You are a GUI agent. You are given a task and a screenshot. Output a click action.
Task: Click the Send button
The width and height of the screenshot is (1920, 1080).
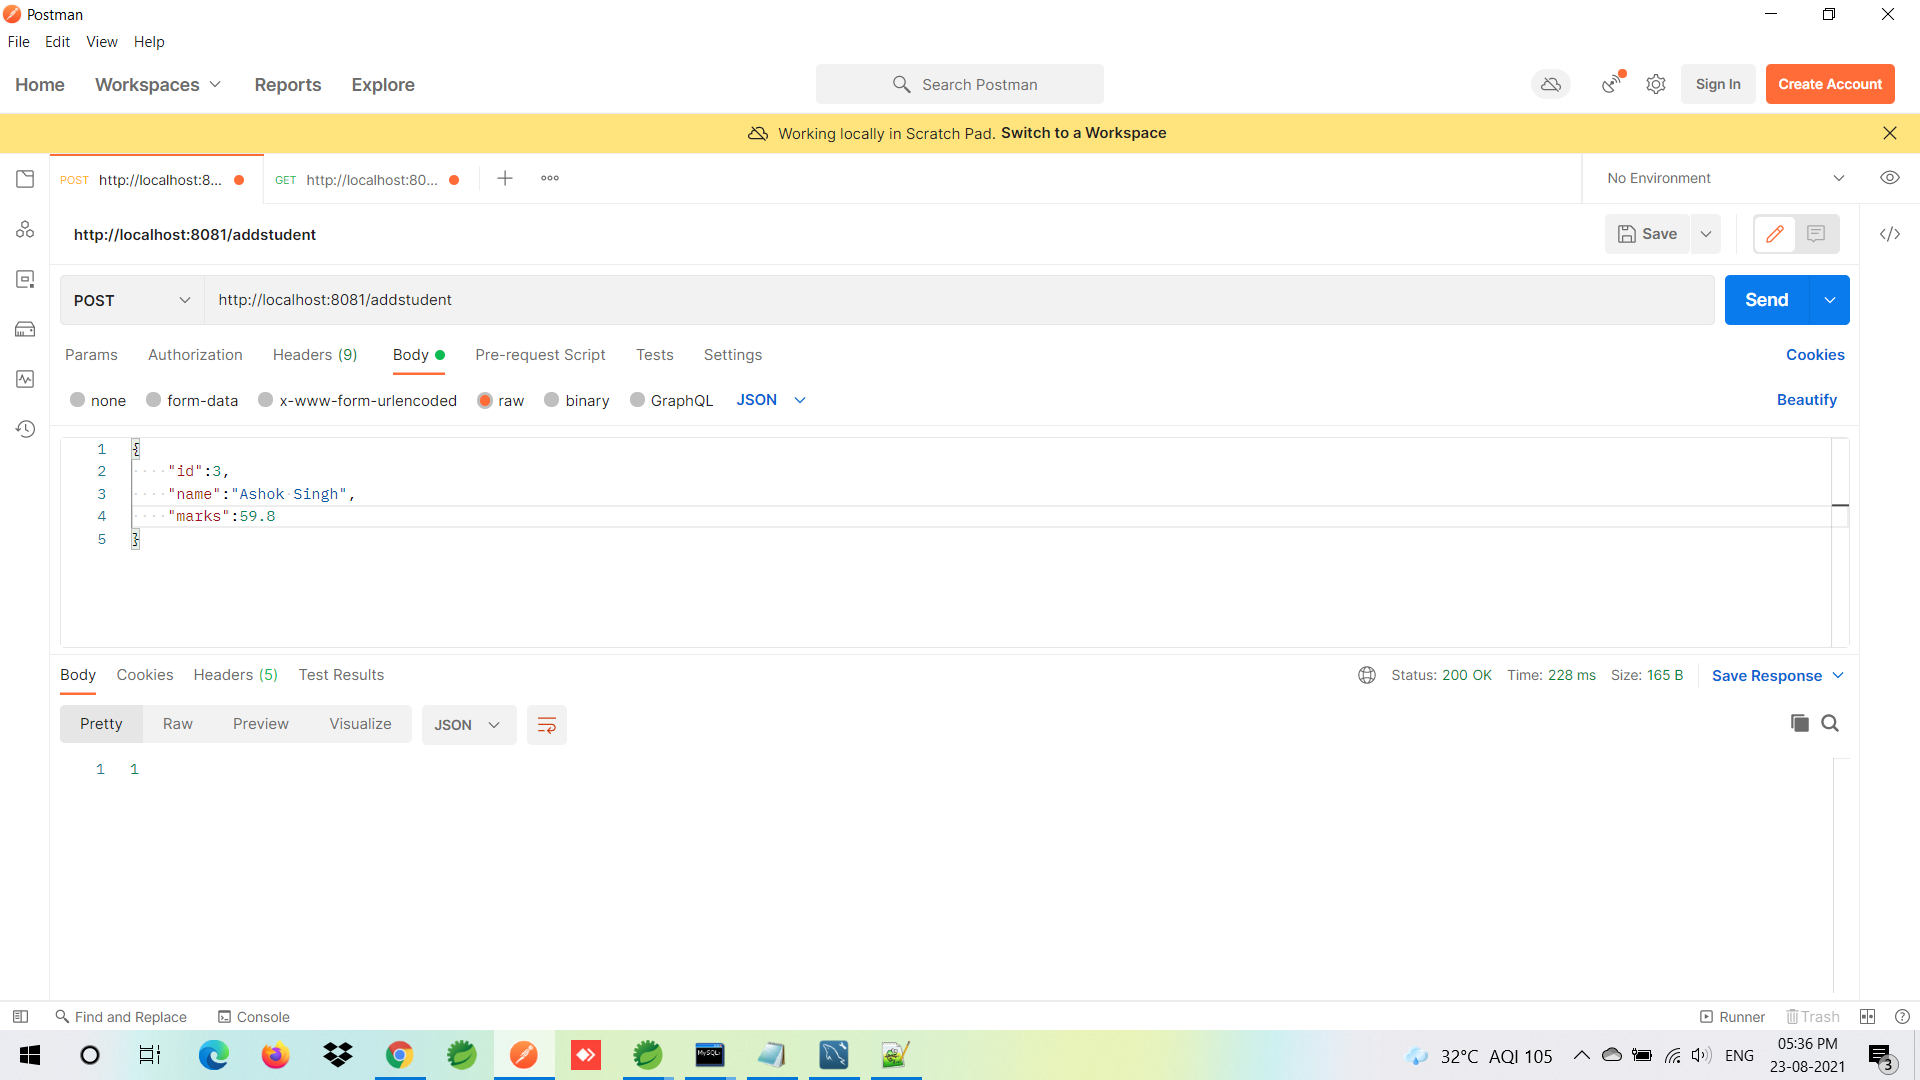[x=1766, y=300]
